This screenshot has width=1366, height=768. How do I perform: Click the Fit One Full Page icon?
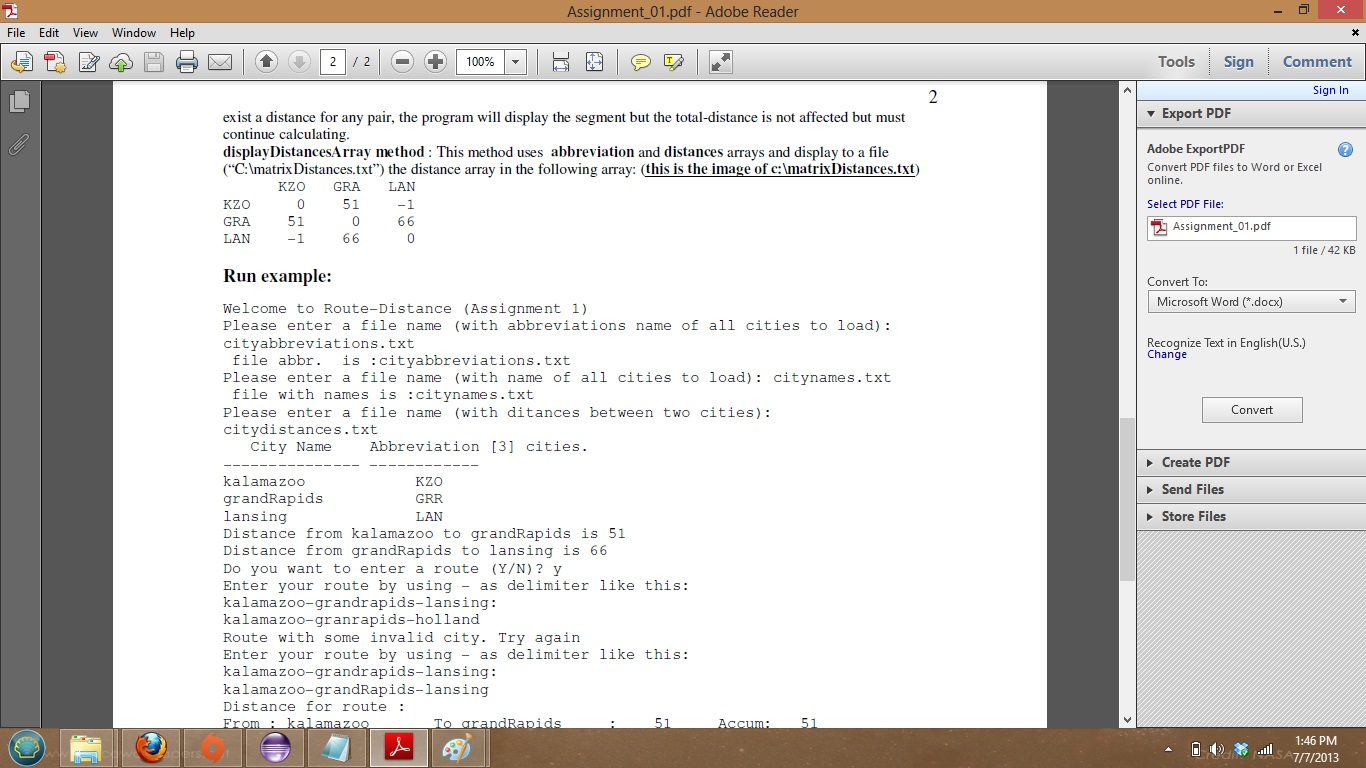[594, 62]
